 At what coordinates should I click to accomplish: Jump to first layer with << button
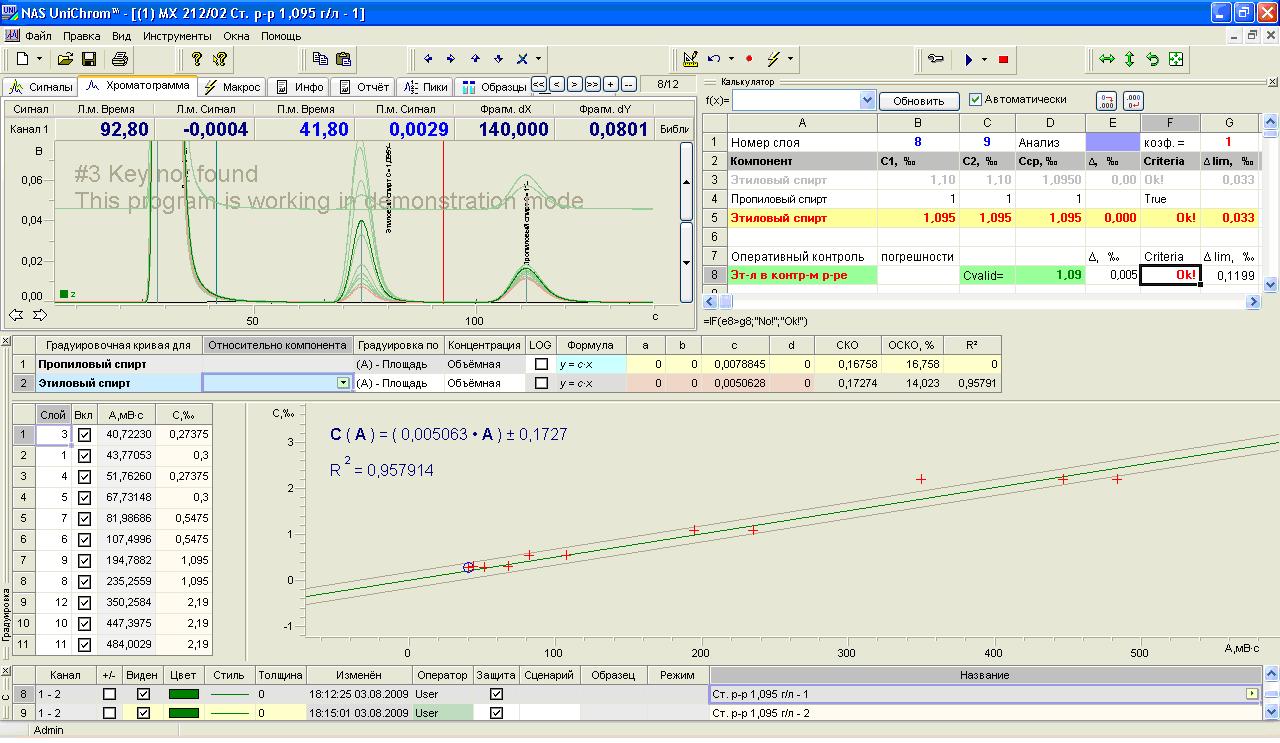coord(539,85)
